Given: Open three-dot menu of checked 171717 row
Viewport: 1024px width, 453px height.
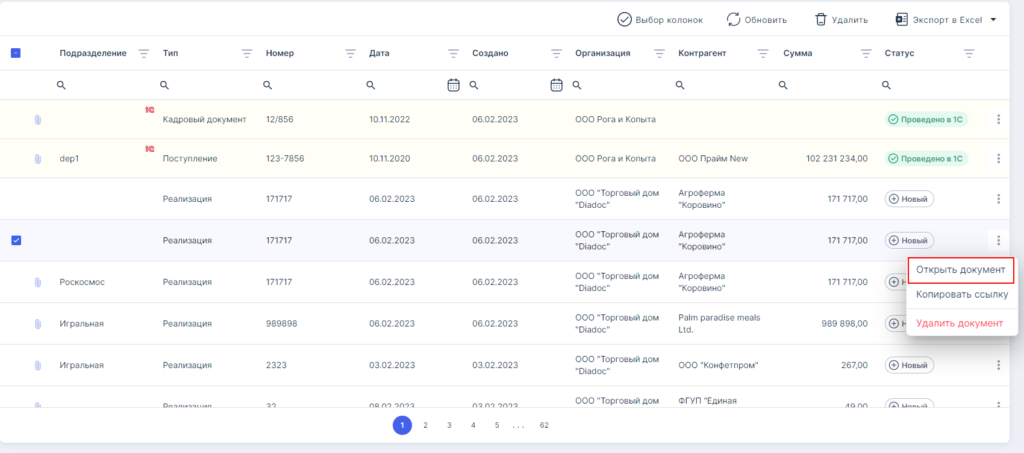Looking at the screenshot, I should tap(998, 240).
